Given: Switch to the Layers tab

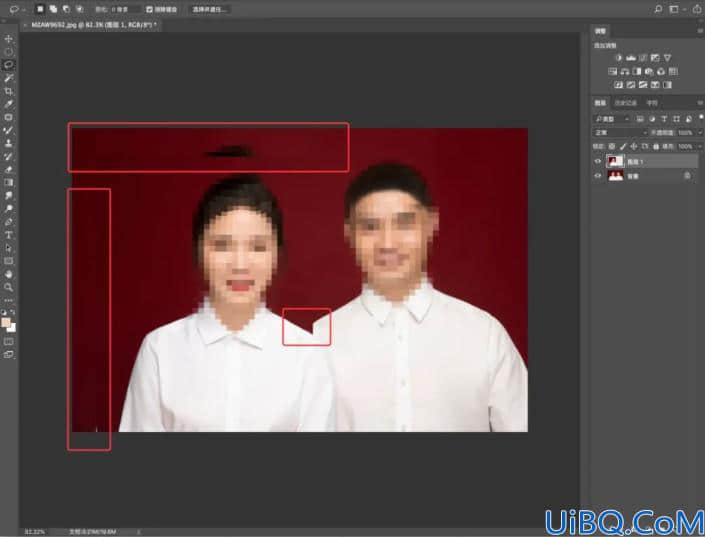Looking at the screenshot, I should (600, 103).
